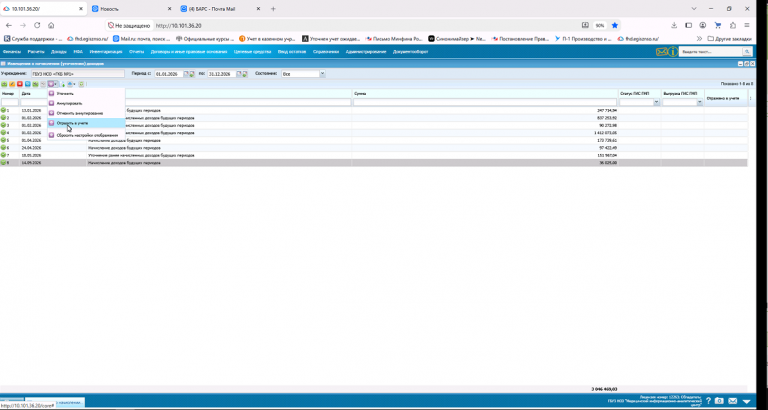Open the blue print dropdown icon in toolbar
This screenshot has width=768, height=410.
(x=72, y=84)
